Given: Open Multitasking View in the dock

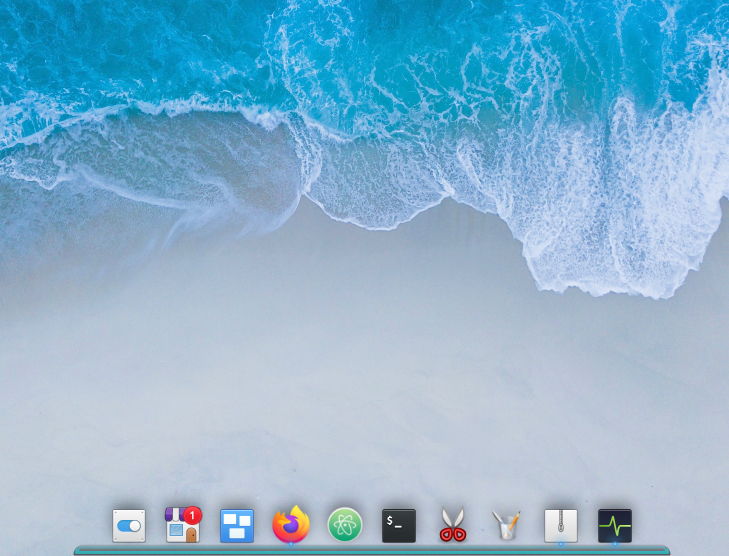Looking at the screenshot, I should (237, 526).
